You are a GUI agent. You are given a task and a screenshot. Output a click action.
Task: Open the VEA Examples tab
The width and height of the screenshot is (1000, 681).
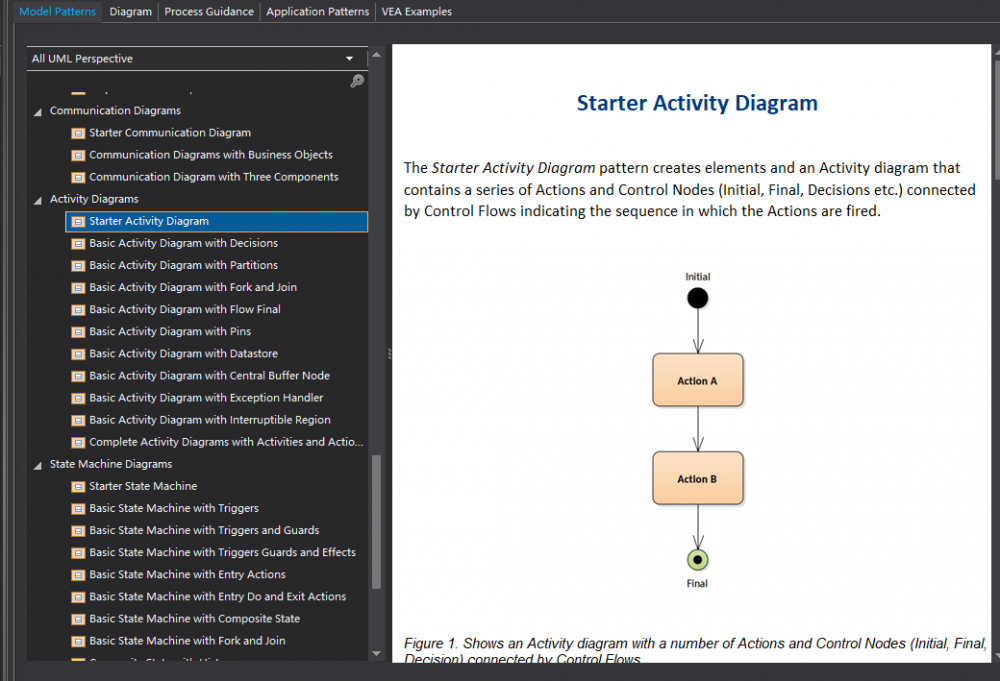pyautogui.click(x=416, y=11)
